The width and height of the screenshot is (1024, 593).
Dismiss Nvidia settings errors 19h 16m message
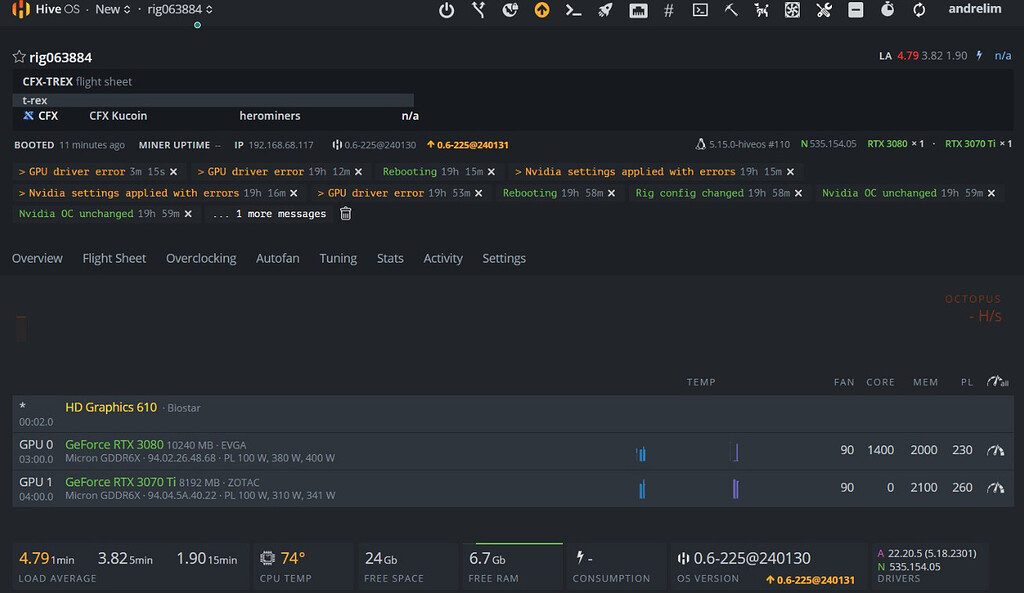(x=294, y=193)
